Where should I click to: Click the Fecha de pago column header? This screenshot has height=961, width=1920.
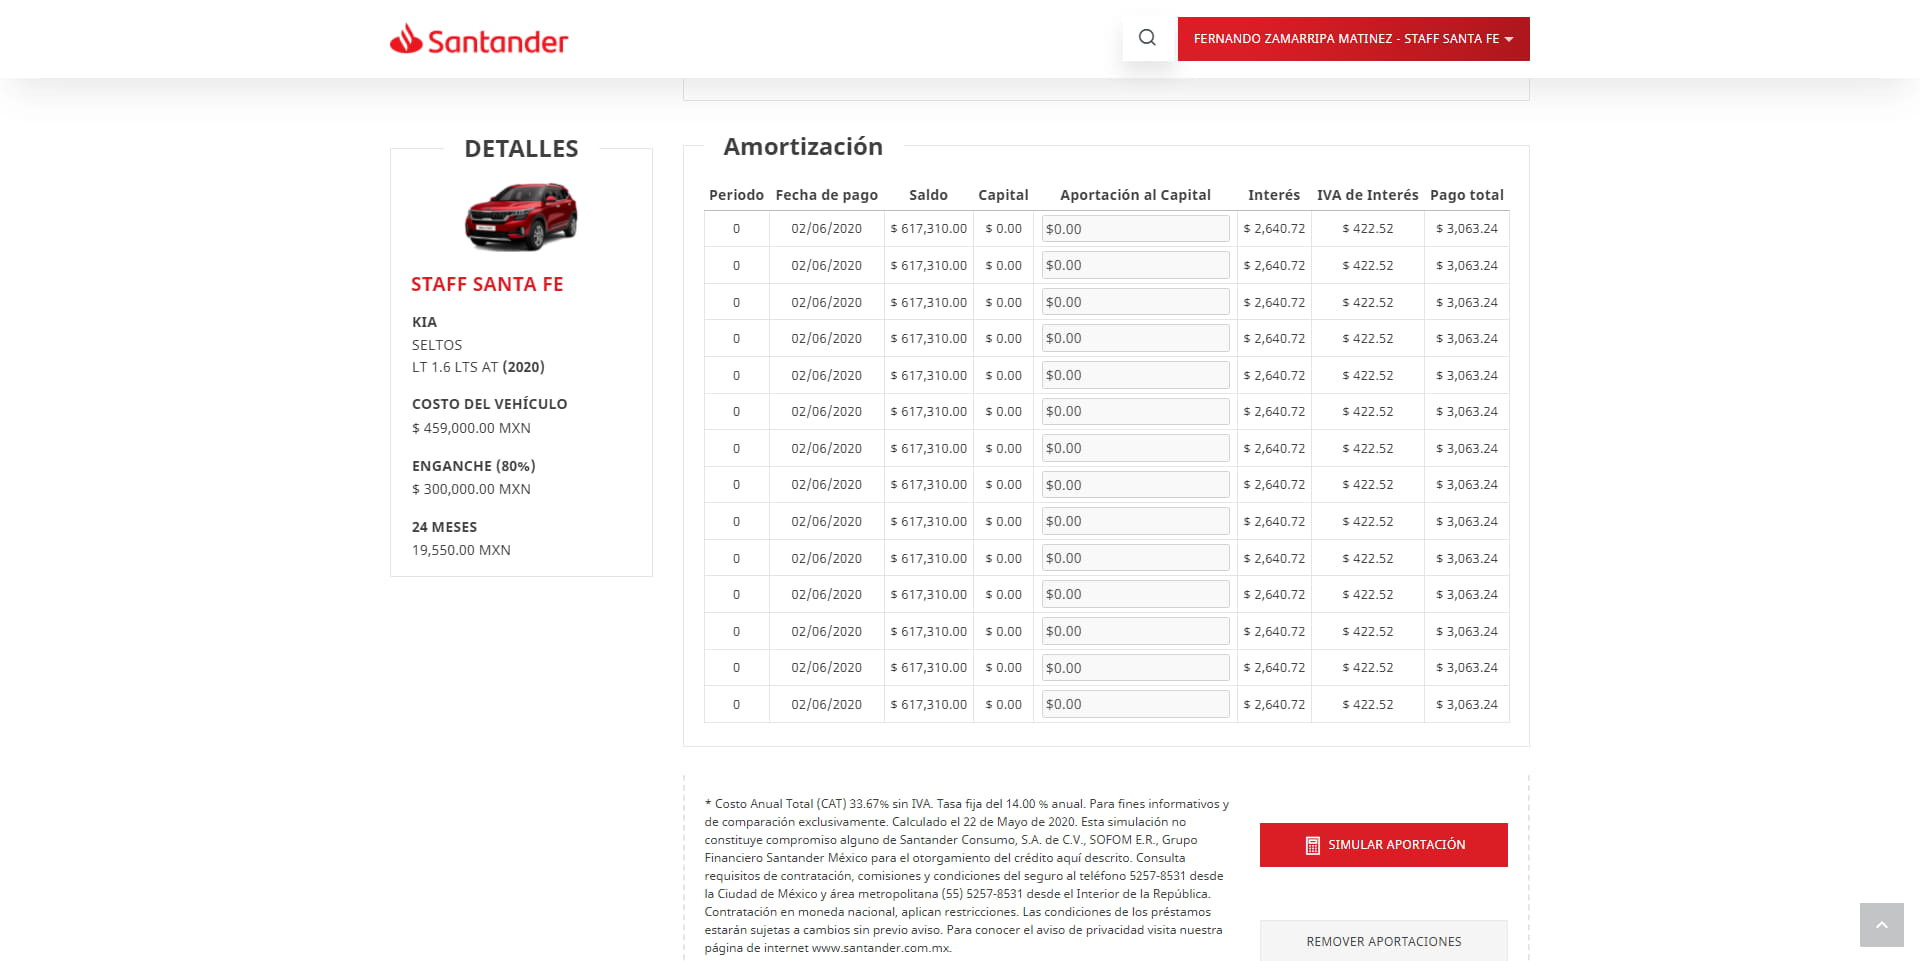pos(826,195)
